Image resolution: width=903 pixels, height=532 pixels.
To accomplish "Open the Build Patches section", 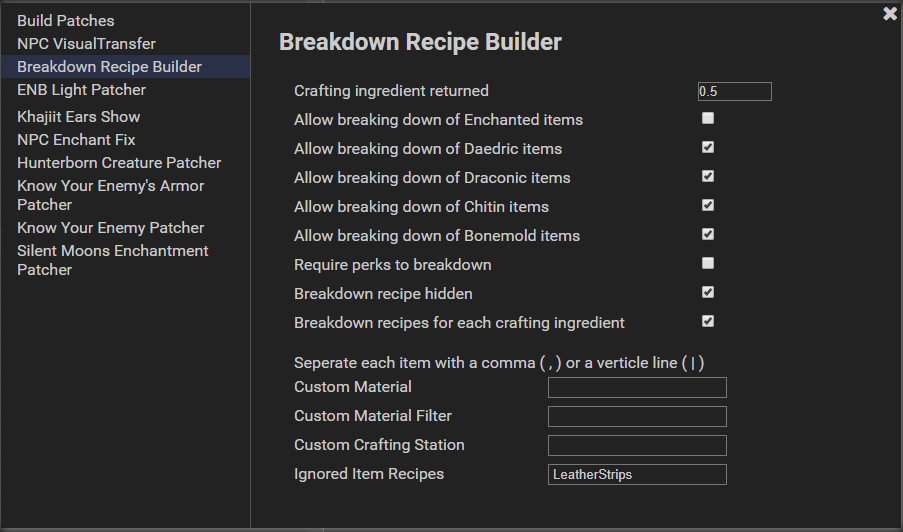I will (66, 20).
